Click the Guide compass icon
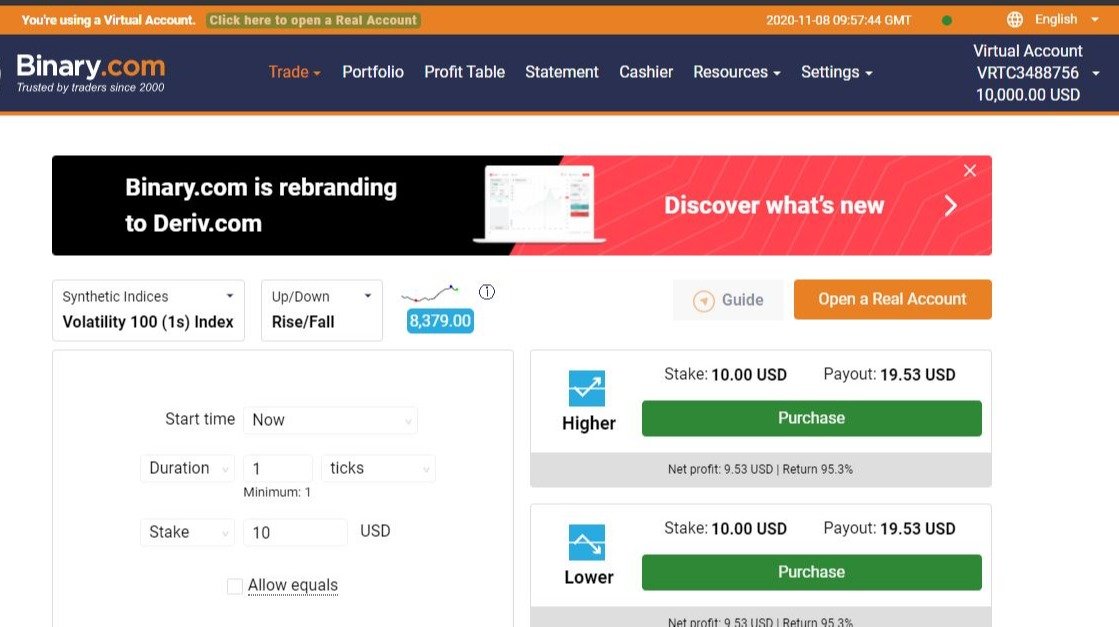This screenshot has height=627, width=1119. (704, 300)
